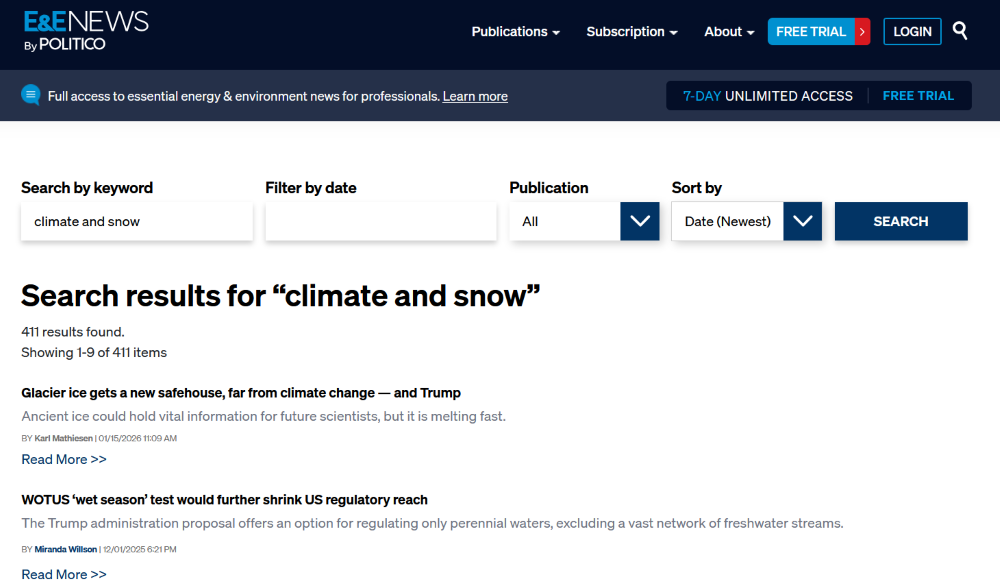
Task: Click the red arrow on FREE TRIAL button
Action: coord(862,31)
